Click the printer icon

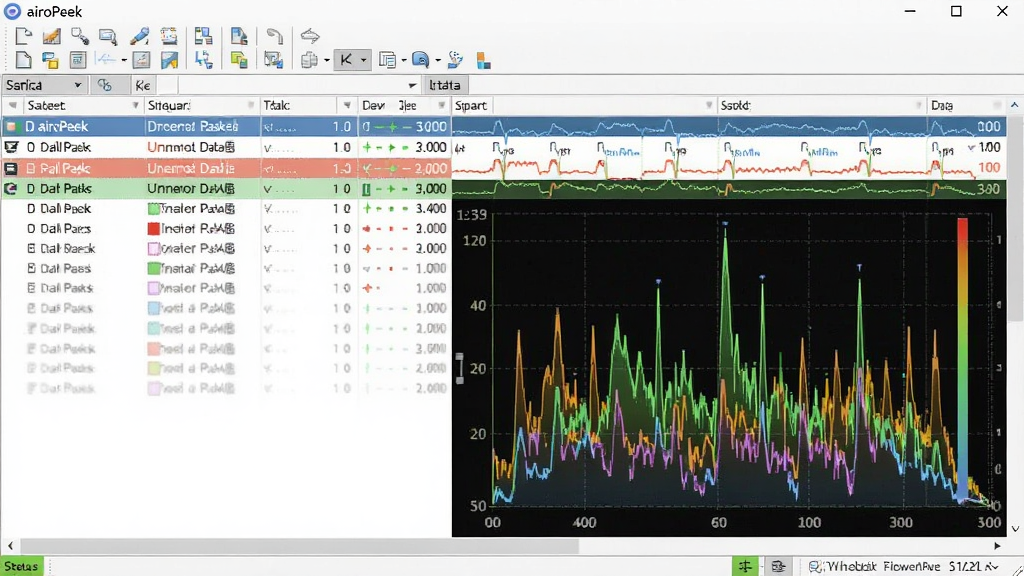tap(310, 61)
